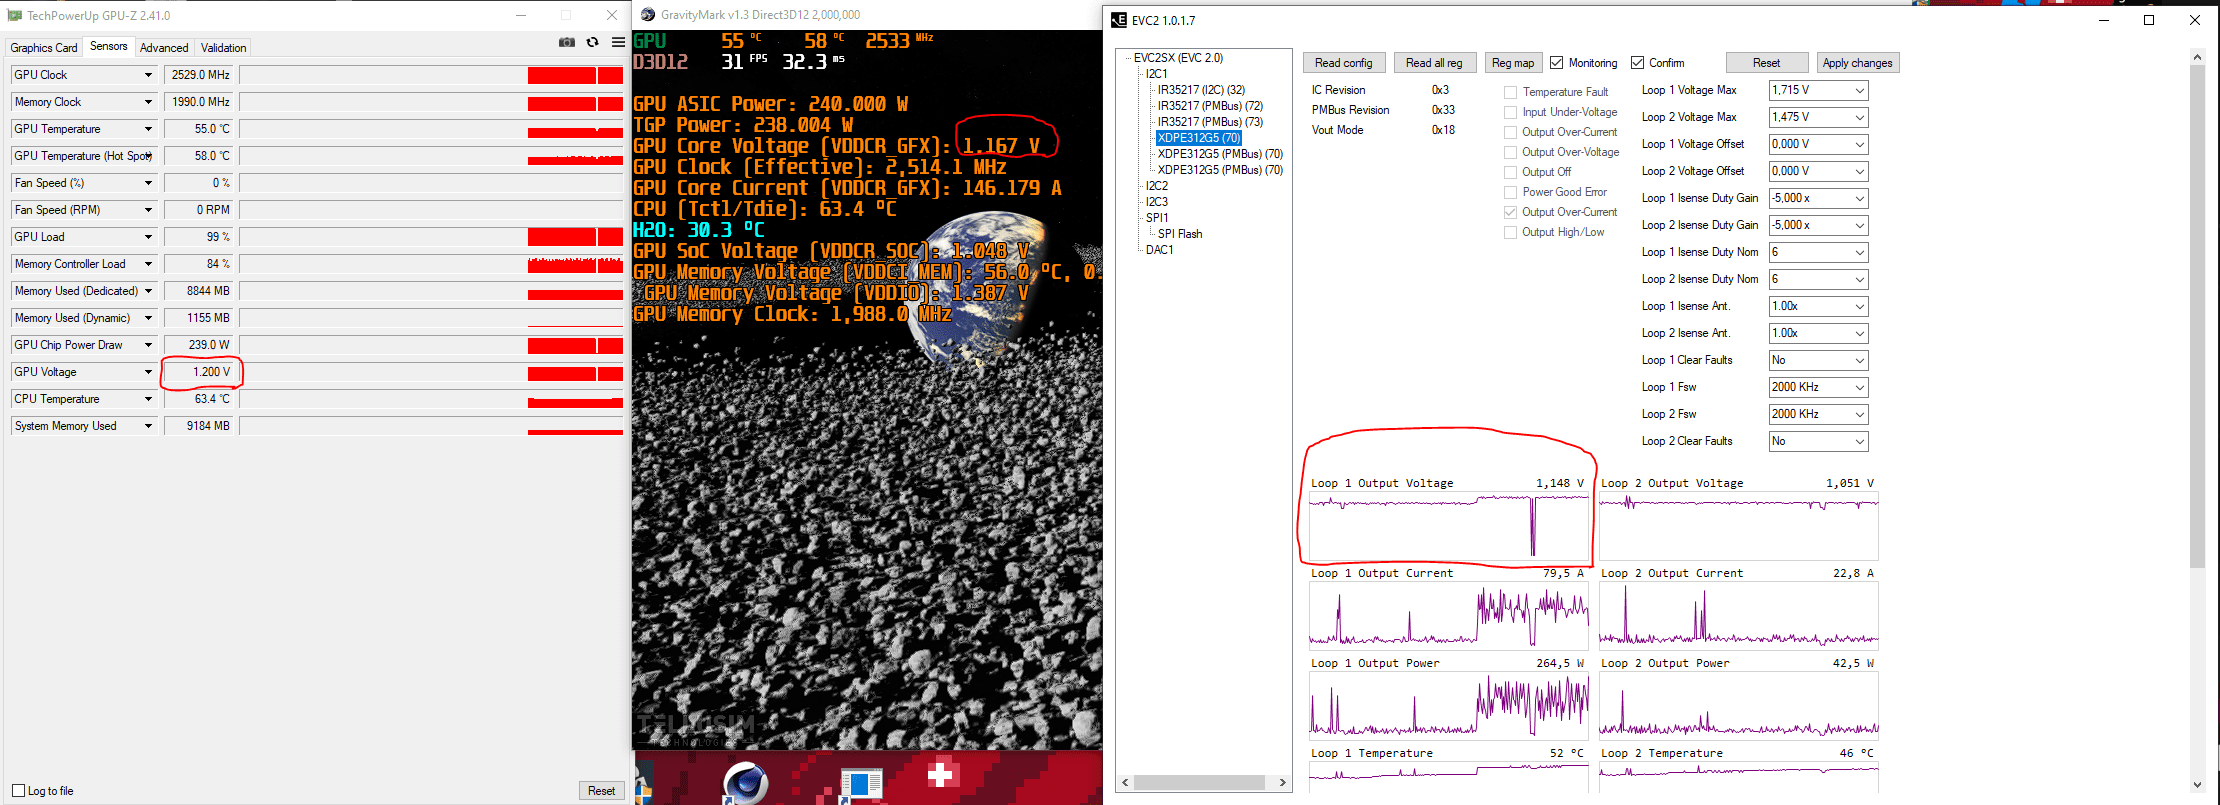Open Cinema 4D desktop shortcut
The width and height of the screenshot is (2220, 805).
[x=745, y=783]
